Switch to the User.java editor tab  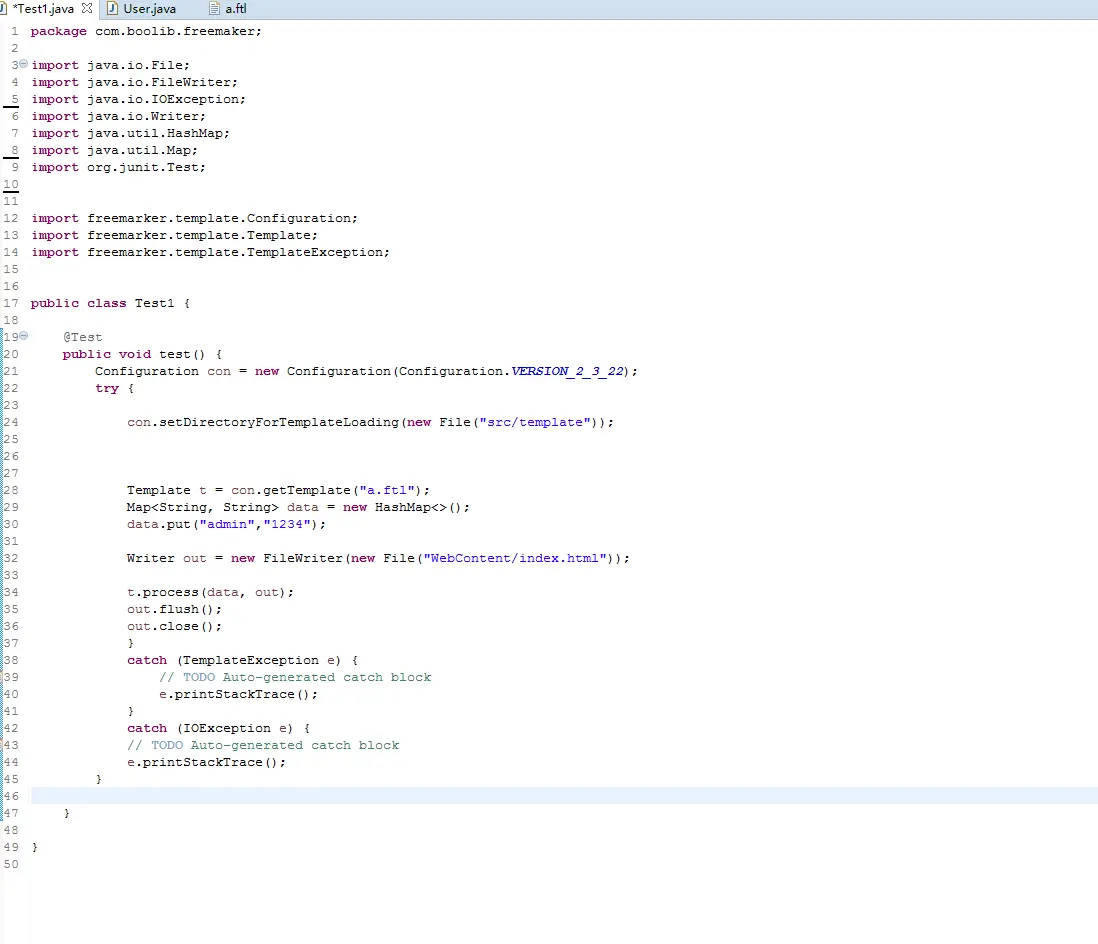click(149, 9)
